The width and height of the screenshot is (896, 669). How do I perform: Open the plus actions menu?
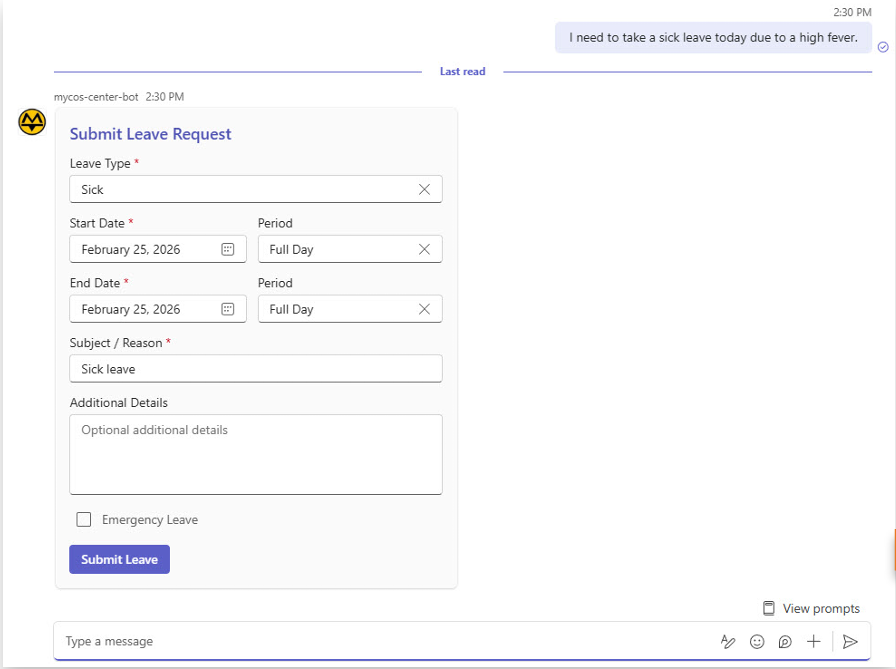pos(814,642)
